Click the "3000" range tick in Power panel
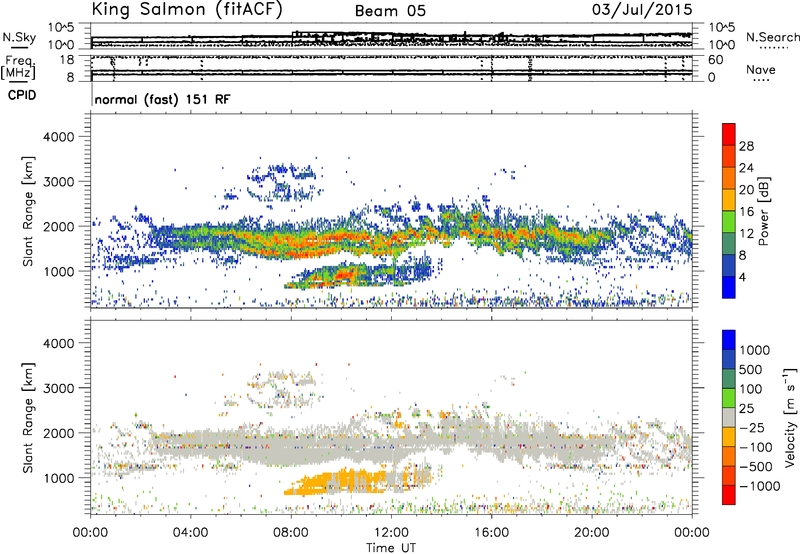The height and width of the screenshot is (554, 800). [x=58, y=182]
